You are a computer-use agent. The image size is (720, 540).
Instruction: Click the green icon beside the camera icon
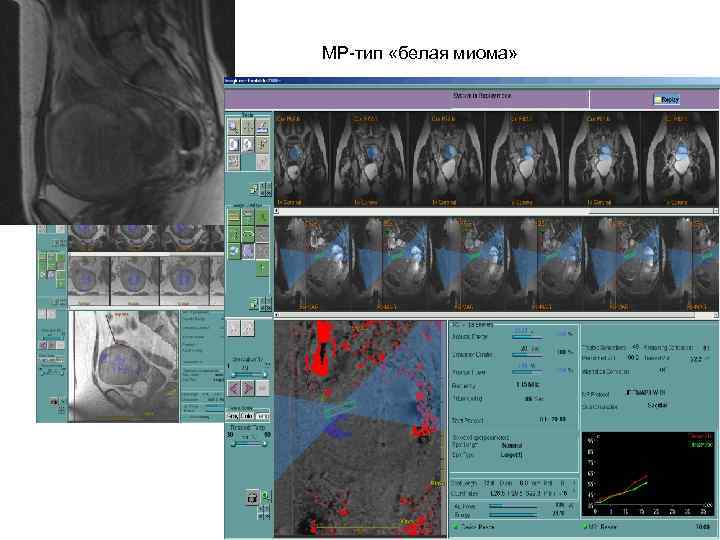pyautogui.click(x=266, y=496)
